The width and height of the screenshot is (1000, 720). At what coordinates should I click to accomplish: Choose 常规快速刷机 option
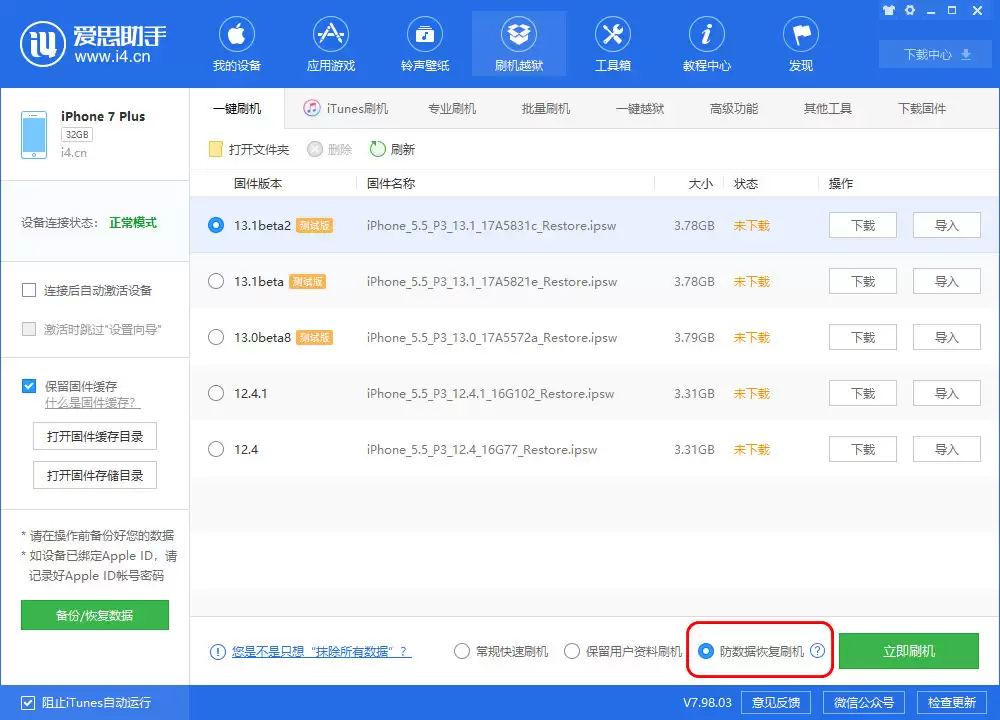pyautogui.click(x=462, y=651)
